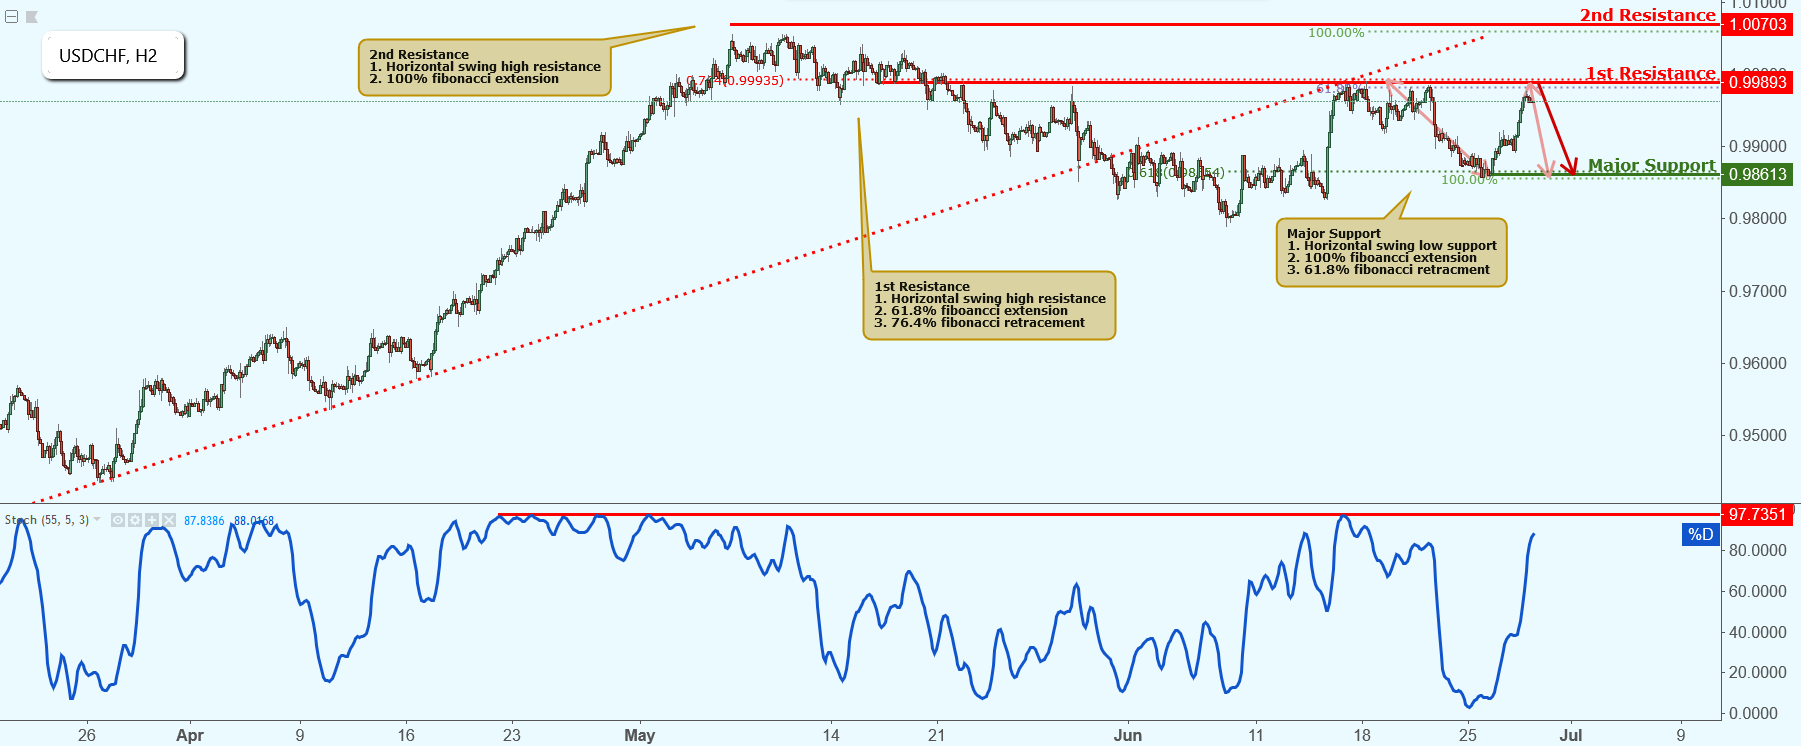Click the 80.0000 stochastic axis label
Screen dimensions: 1801x746
(1757, 550)
